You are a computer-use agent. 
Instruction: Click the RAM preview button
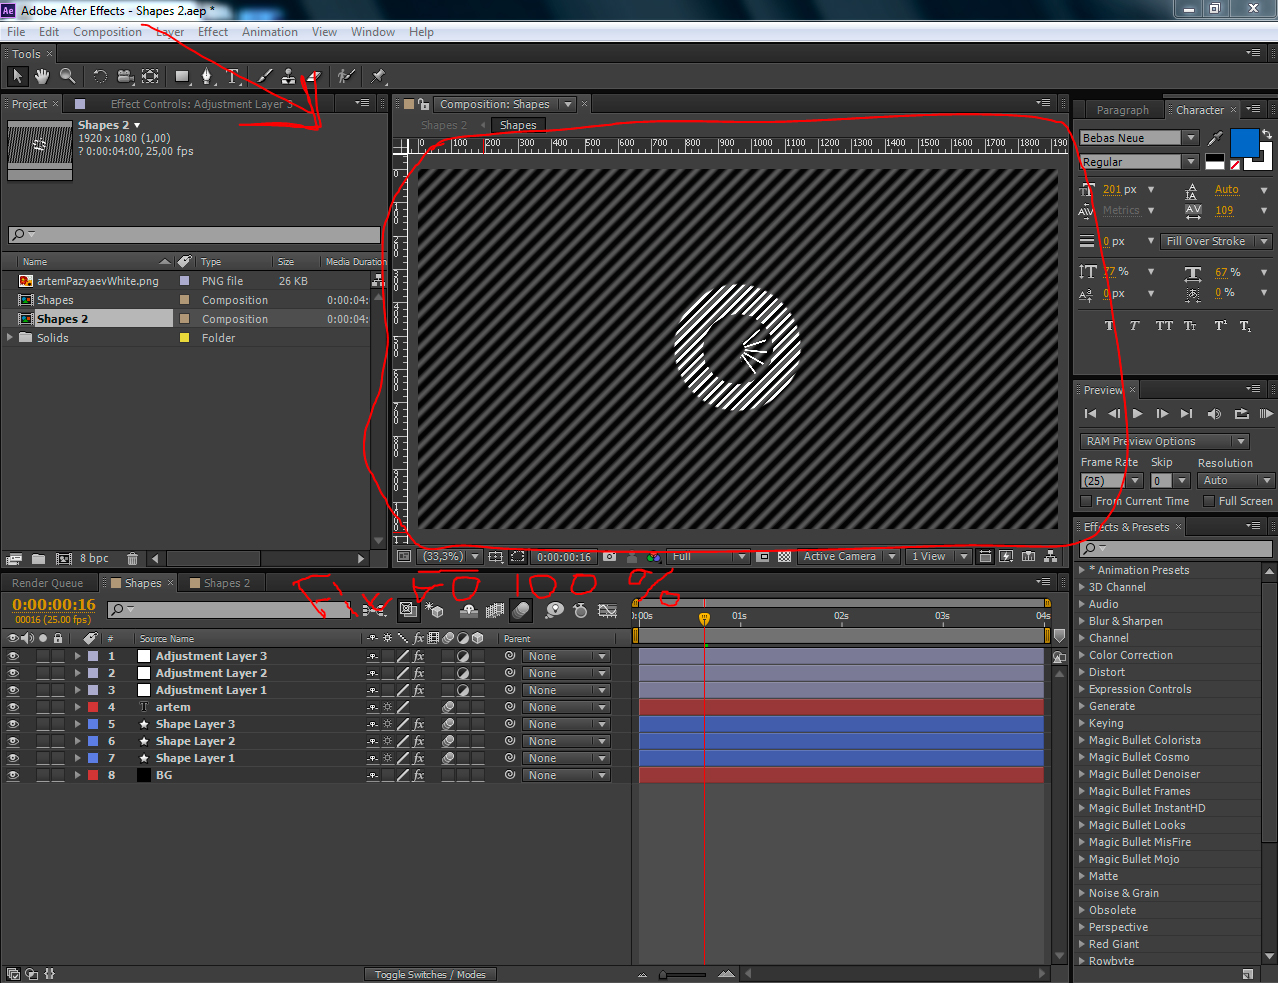pyautogui.click(x=1266, y=414)
